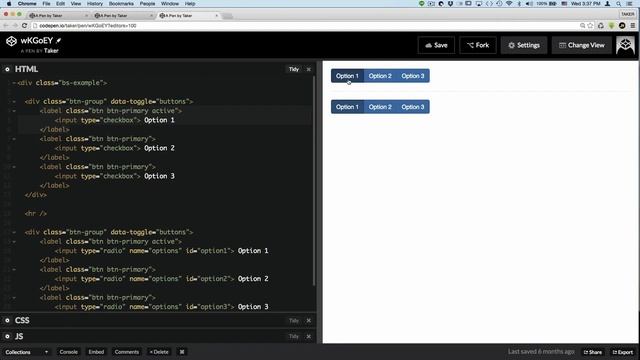This screenshot has height=360, width=640.
Task: Toggle the top group's Option 2 checkbox button
Action: pos(380,76)
